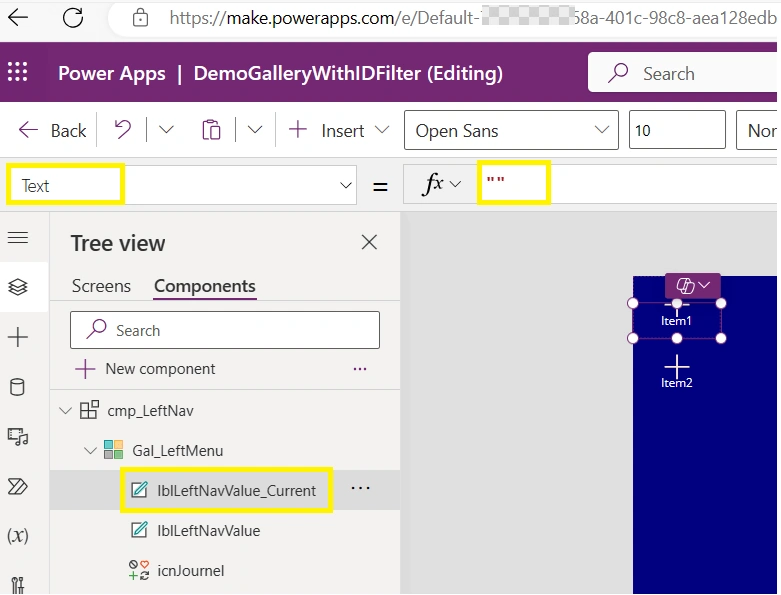Click the Power Apps header search box
The height and width of the screenshot is (595, 781).
tap(682, 73)
